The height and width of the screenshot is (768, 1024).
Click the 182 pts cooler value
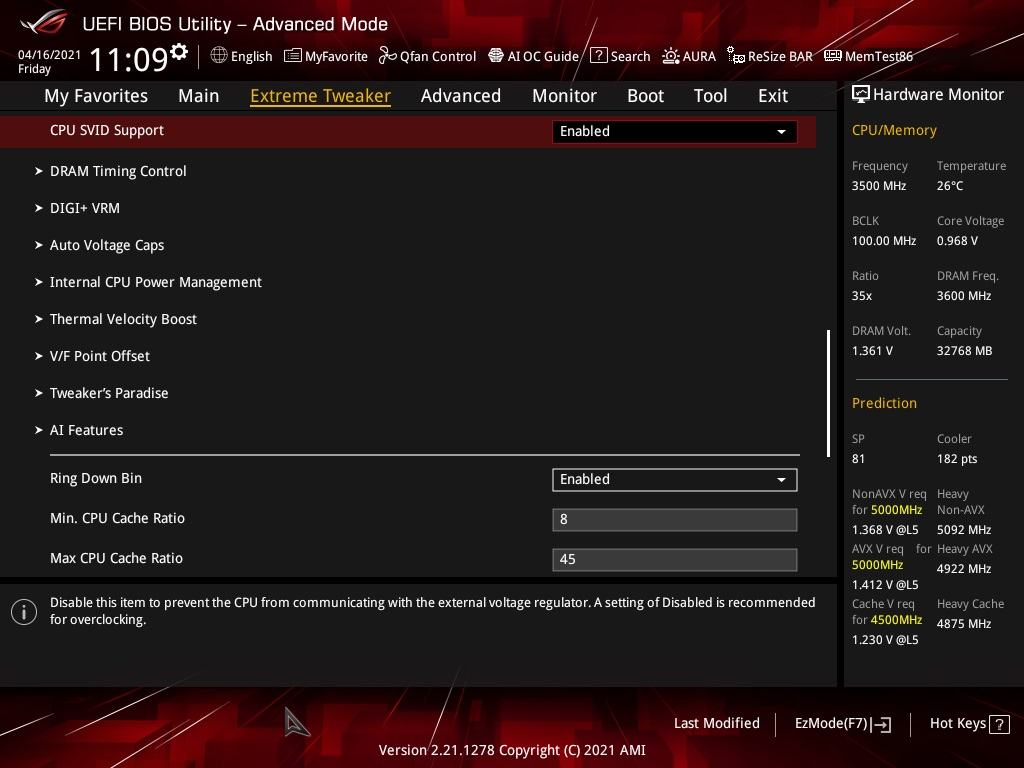coord(957,459)
